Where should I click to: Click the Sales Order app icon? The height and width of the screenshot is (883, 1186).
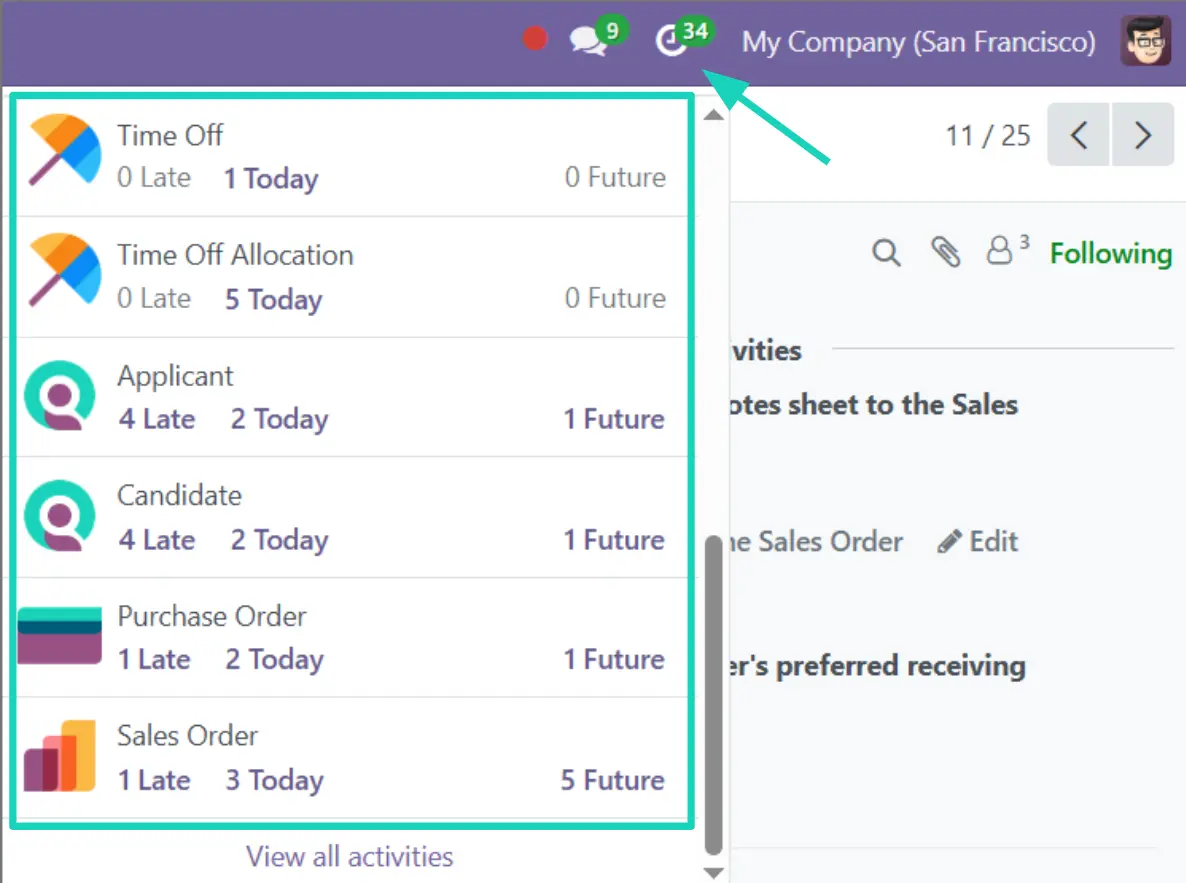60,756
